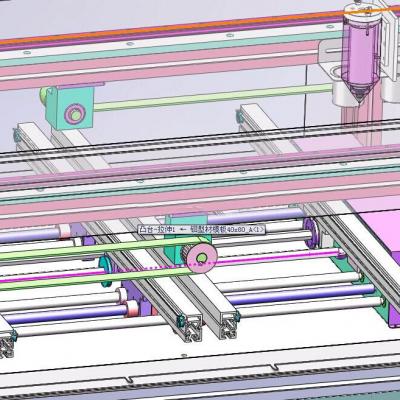Select the upper green belt strand near the pulley
Screen dimensions: 400x400
[100, 251]
